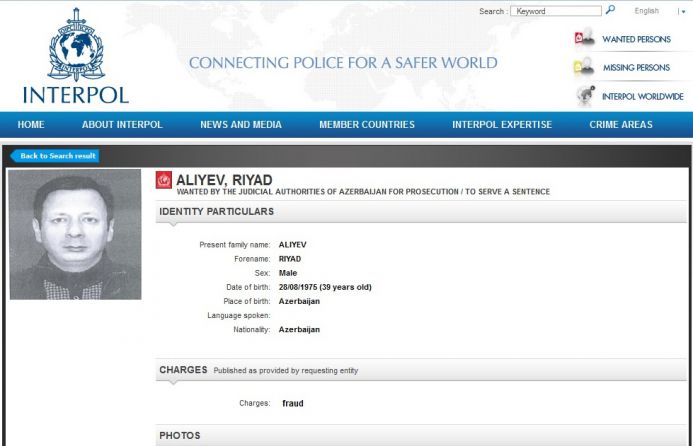This screenshot has height=446, width=693.
Task: Select Member Countries in navigation bar
Action: pos(367,125)
